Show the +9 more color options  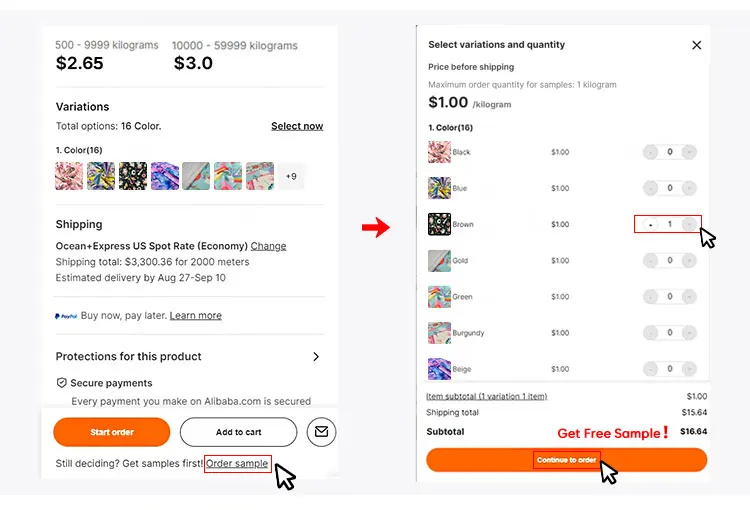click(290, 176)
